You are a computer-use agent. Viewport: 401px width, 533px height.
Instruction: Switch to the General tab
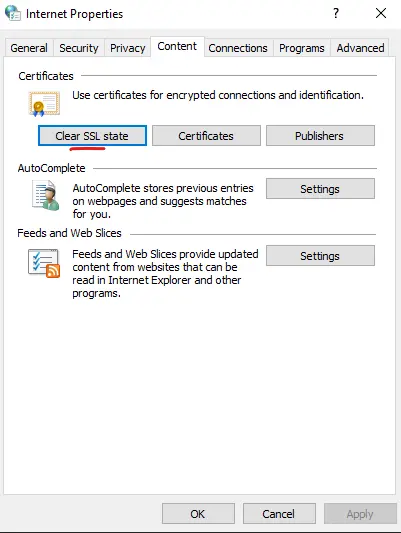point(29,48)
